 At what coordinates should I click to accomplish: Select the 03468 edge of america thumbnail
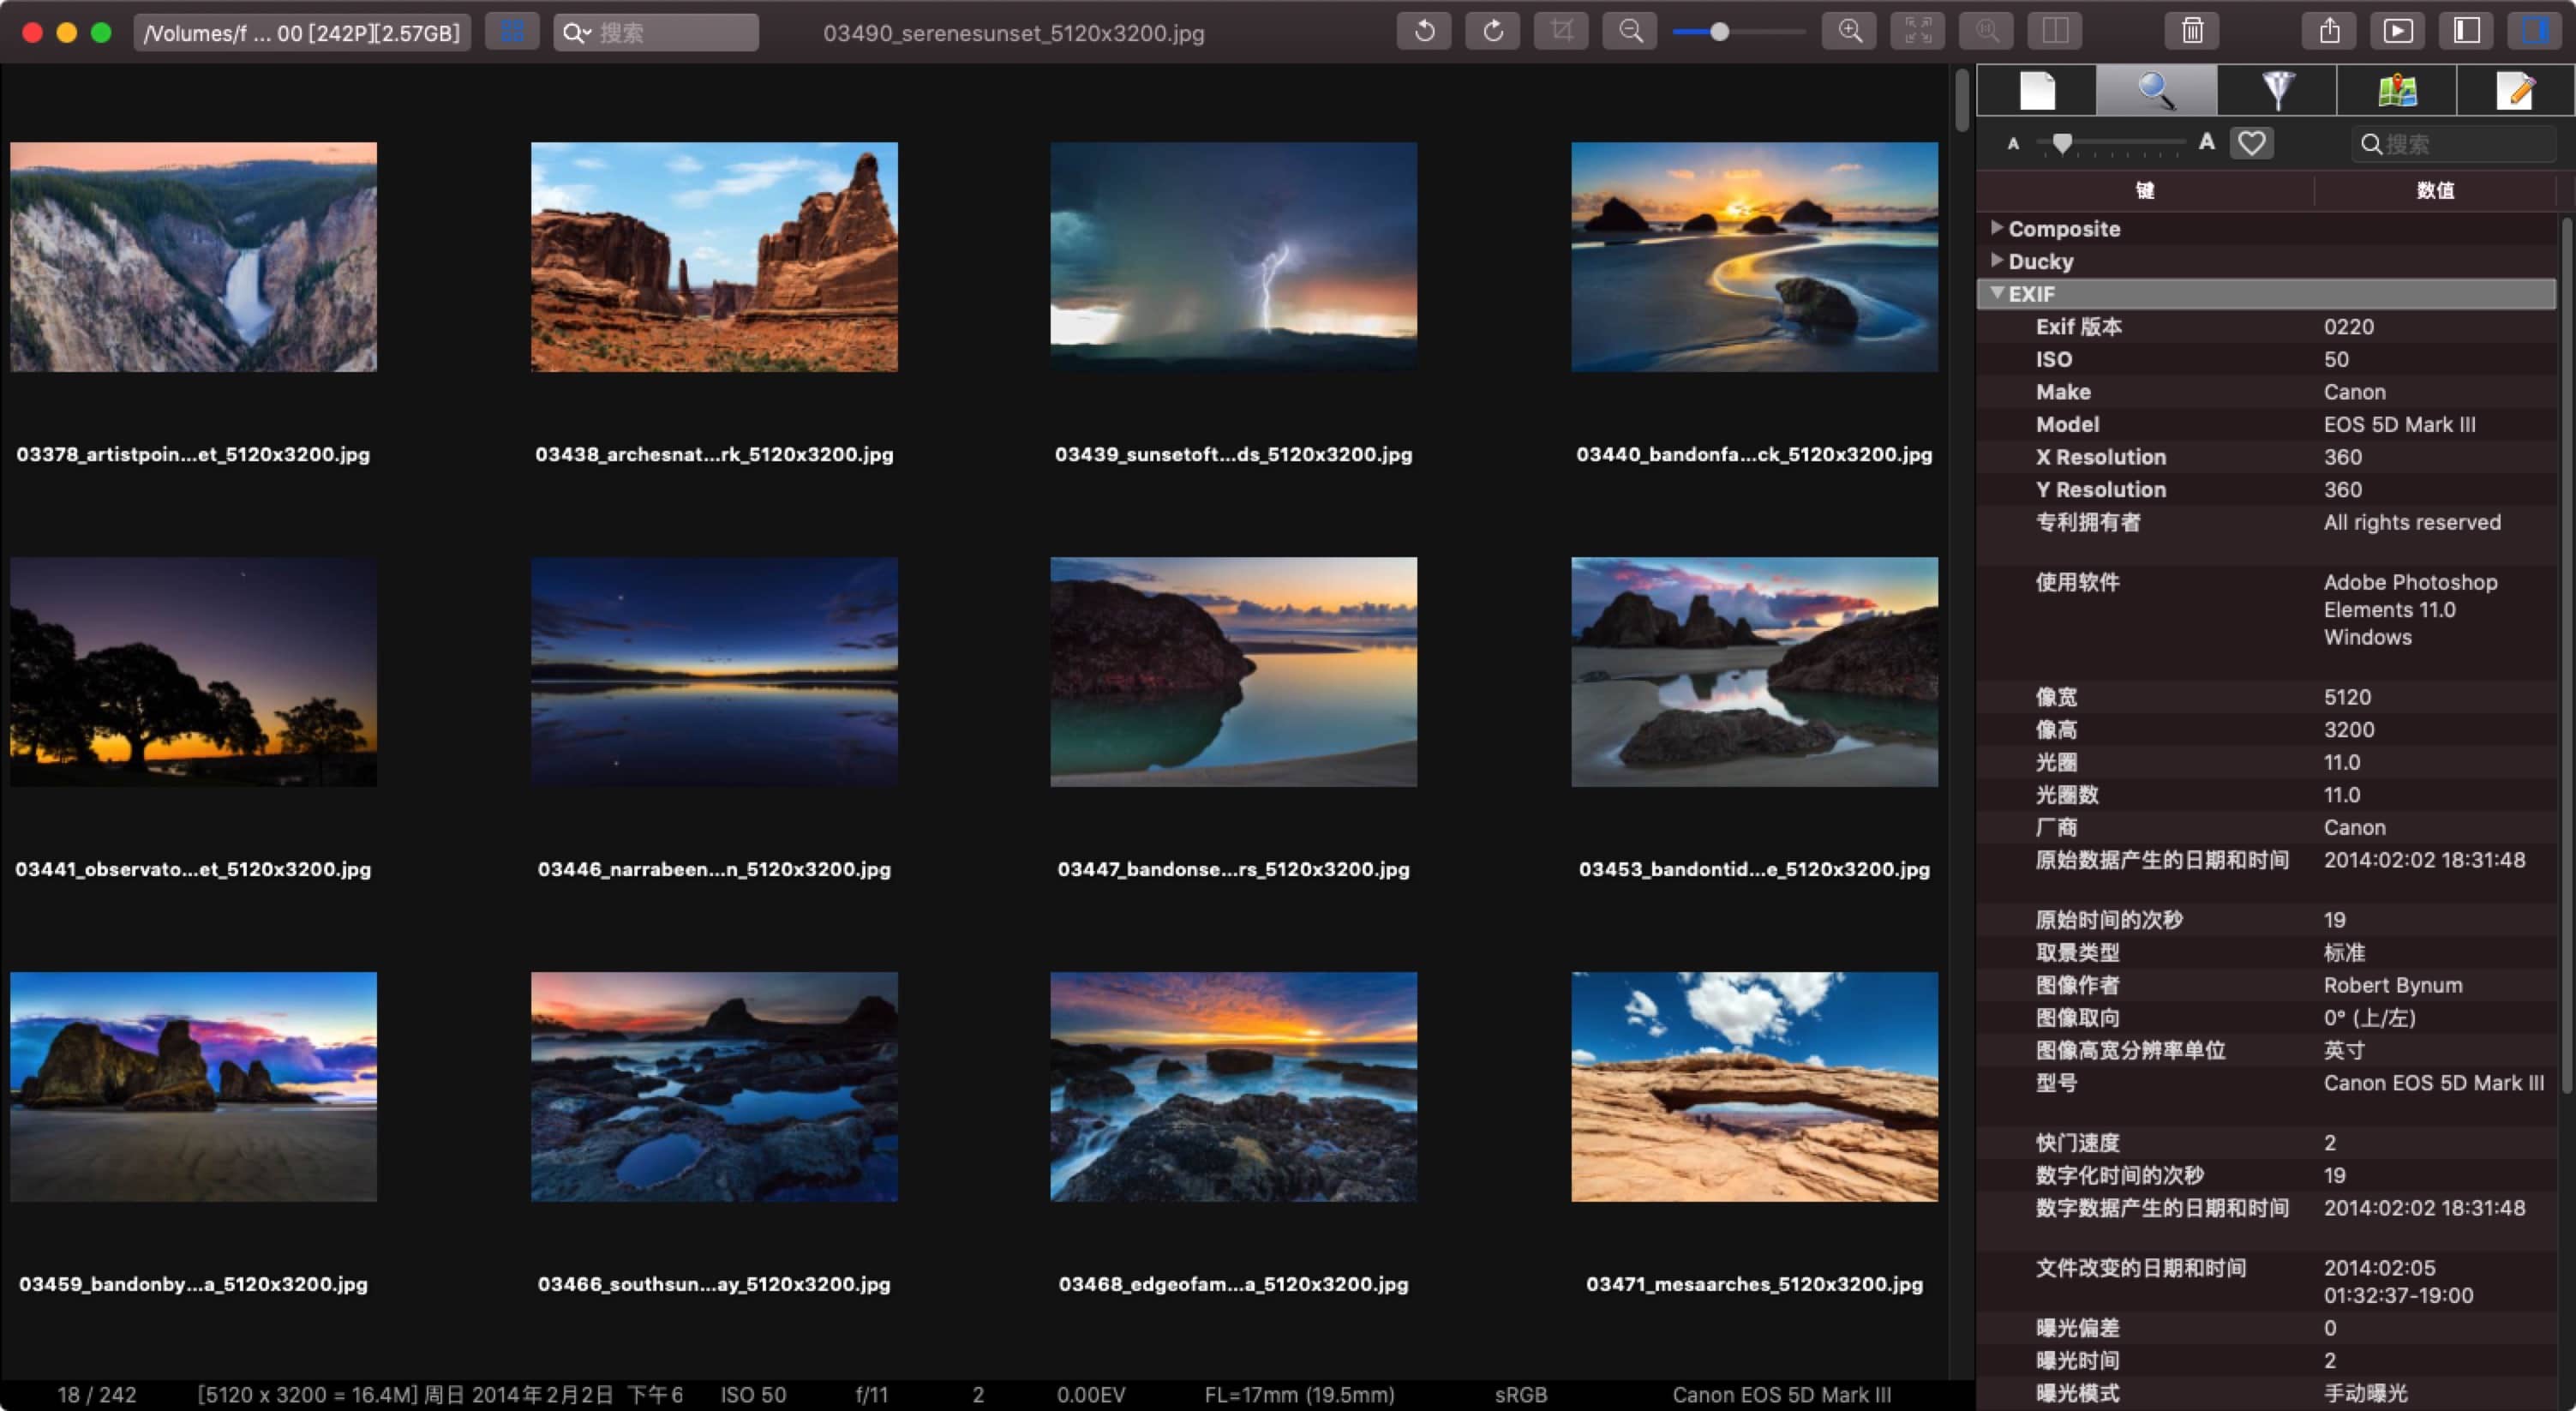pos(1233,1087)
